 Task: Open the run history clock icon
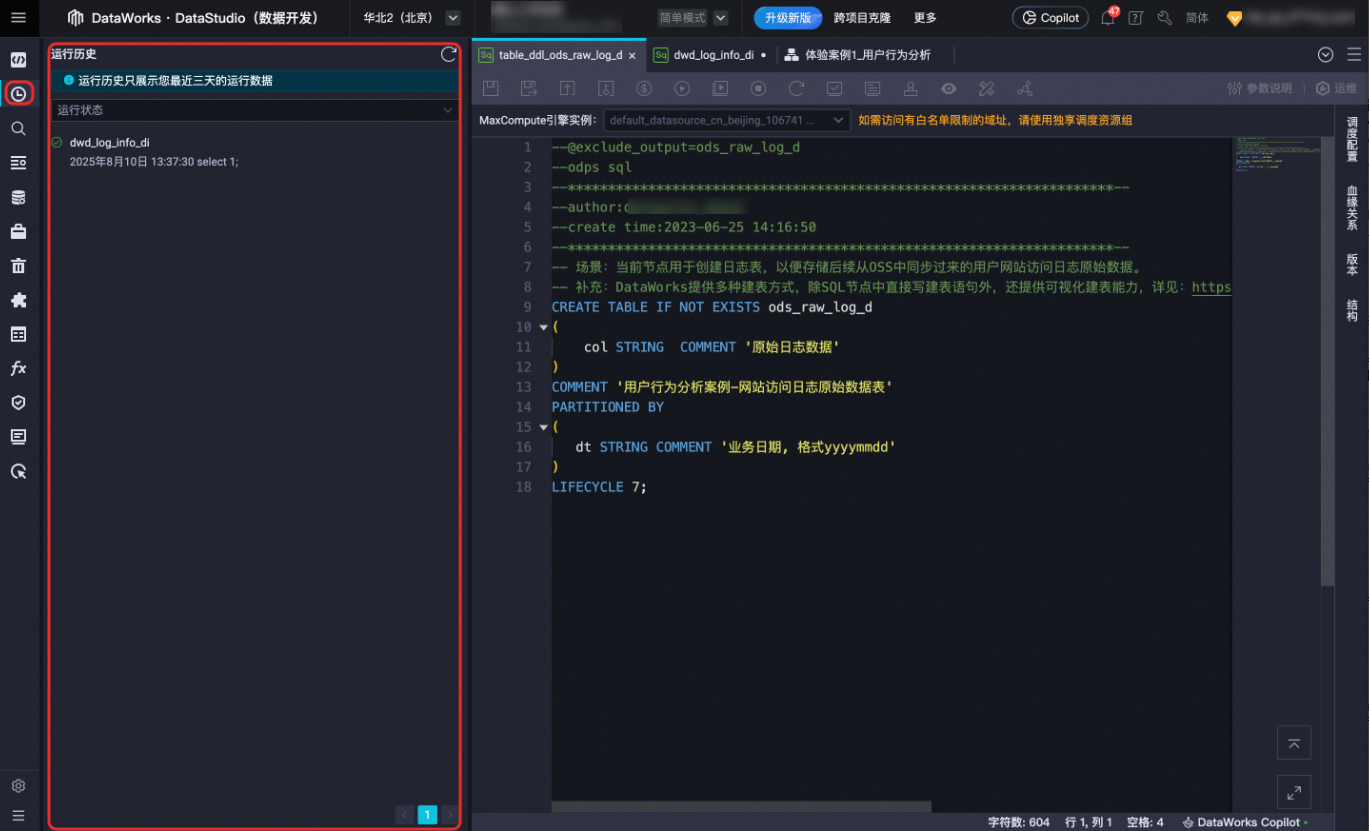18,94
